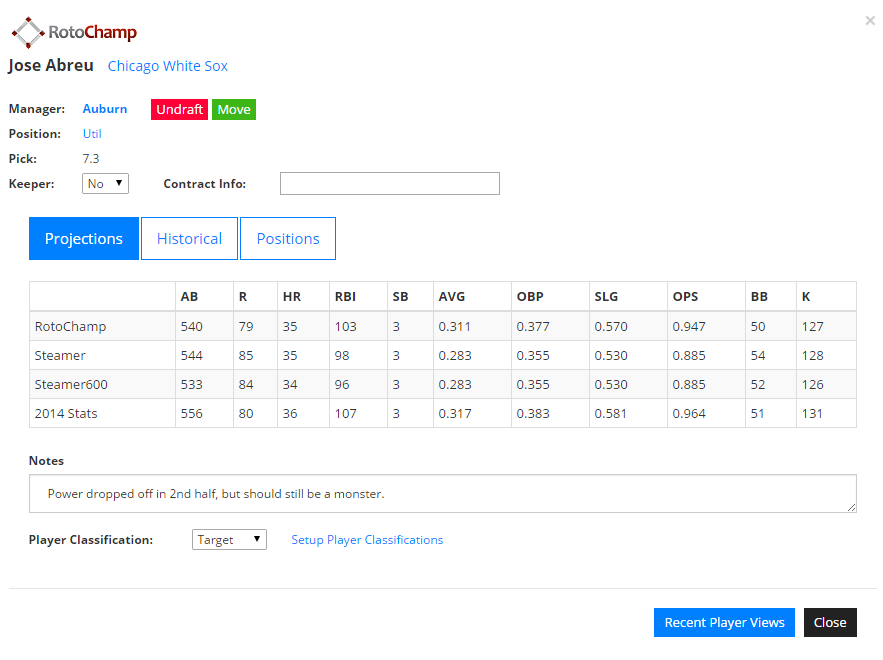Expand the Keeper dropdown
This screenshot has height=660, width=883.
pos(105,184)
